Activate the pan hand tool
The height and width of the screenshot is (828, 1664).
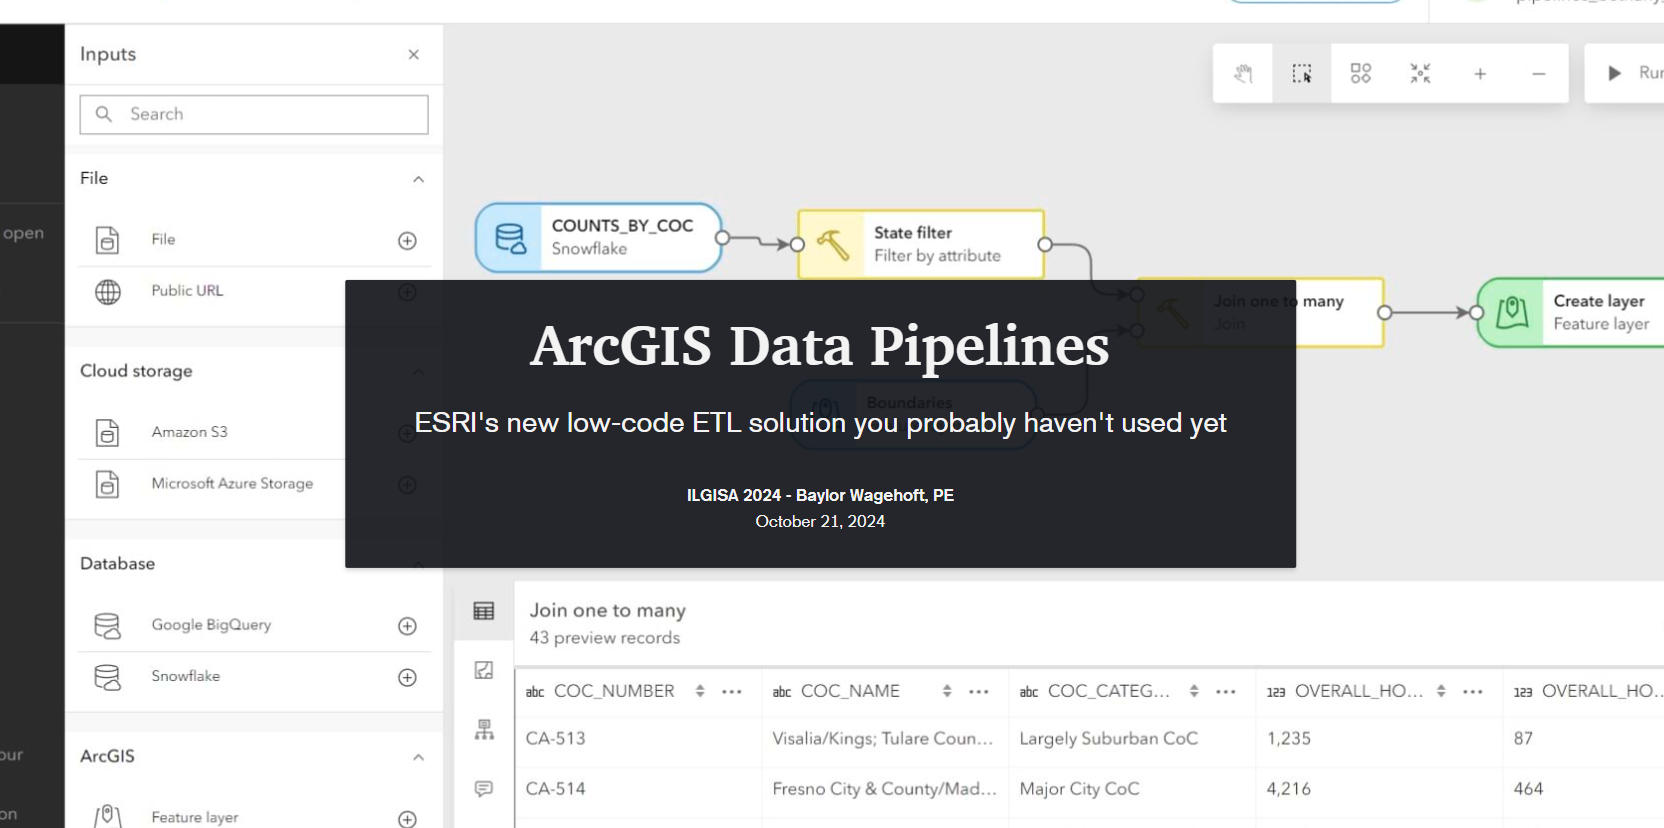1243,73
